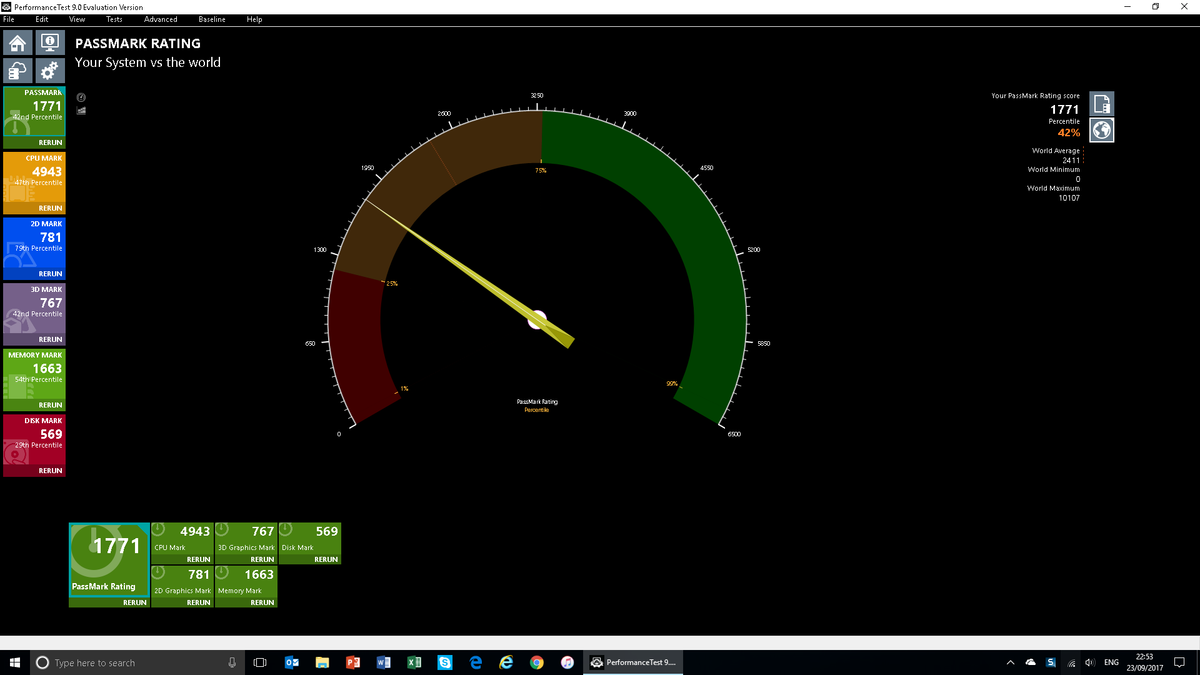The image size is (1200, 675).
Task: Click the 'Your System vs the world' subtitle
Action: (148, 62)
